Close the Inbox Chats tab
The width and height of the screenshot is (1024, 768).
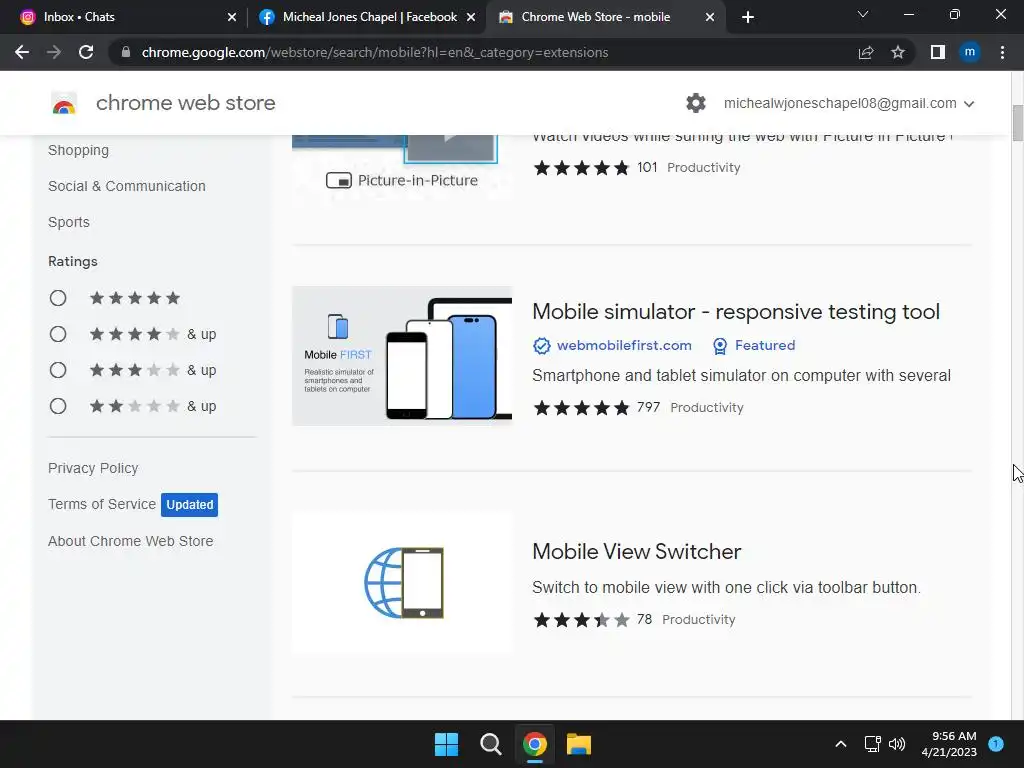[x=232, y=18]
